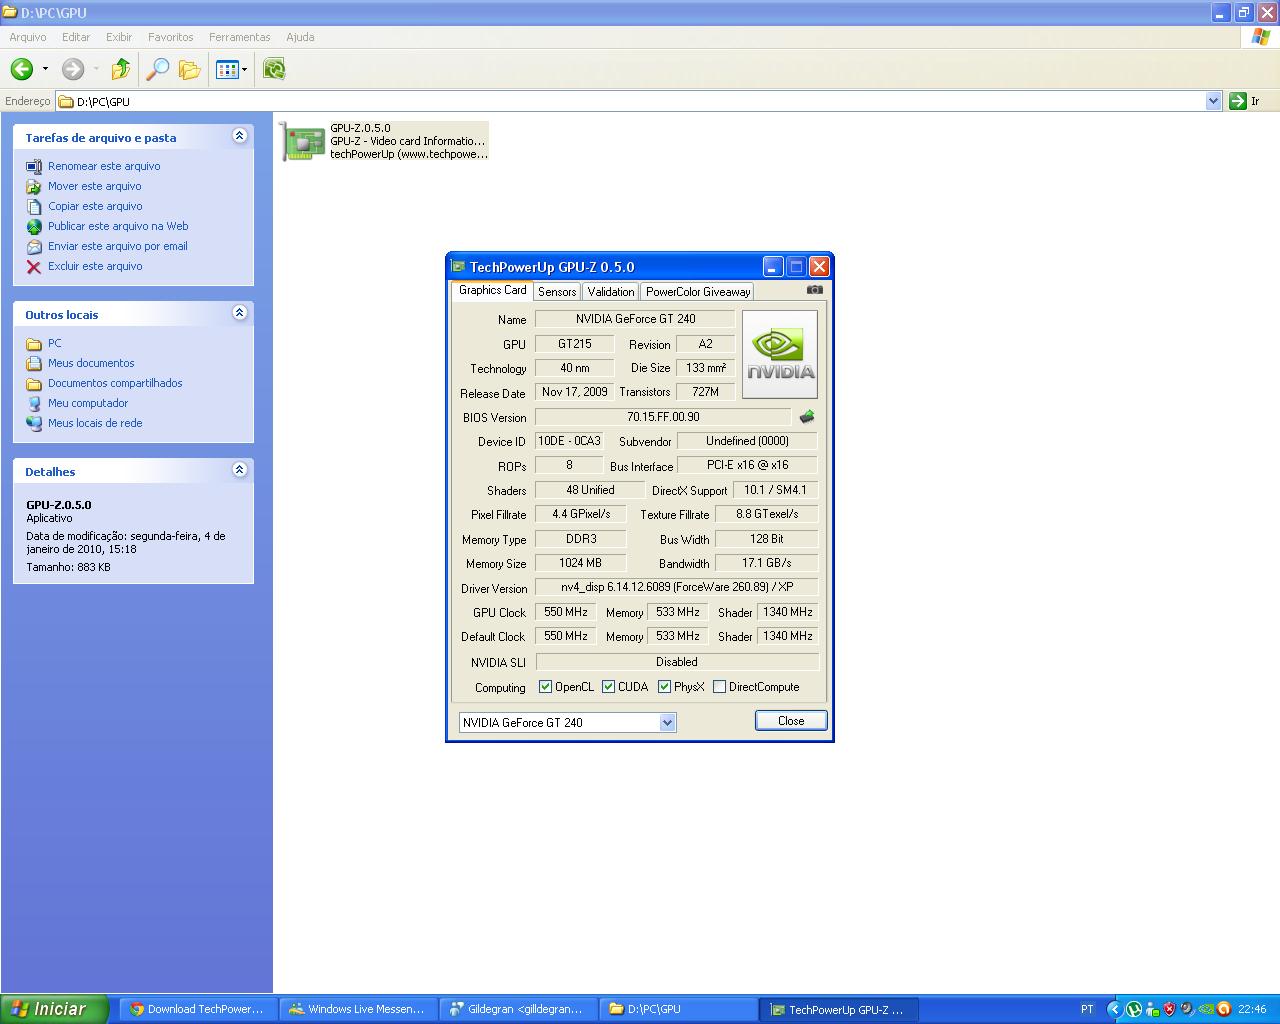Screen dimensions: 1280x1024
Task: Switch to the Validation tab
Action: point(611,292)
